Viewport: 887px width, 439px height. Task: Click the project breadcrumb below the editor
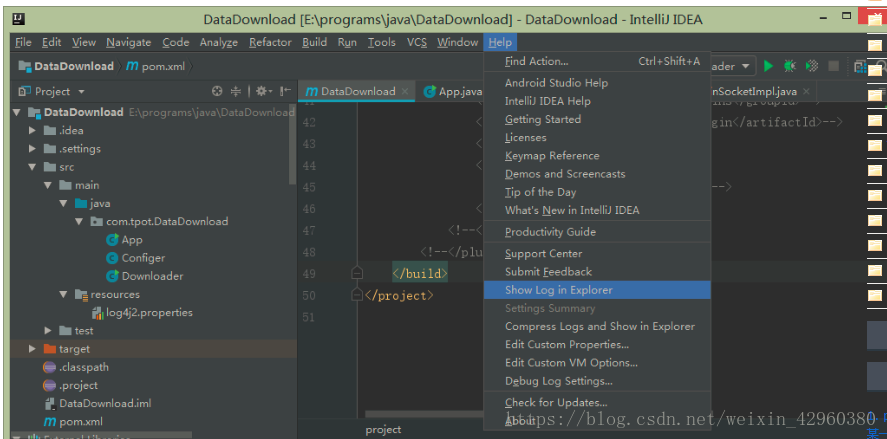383,430
